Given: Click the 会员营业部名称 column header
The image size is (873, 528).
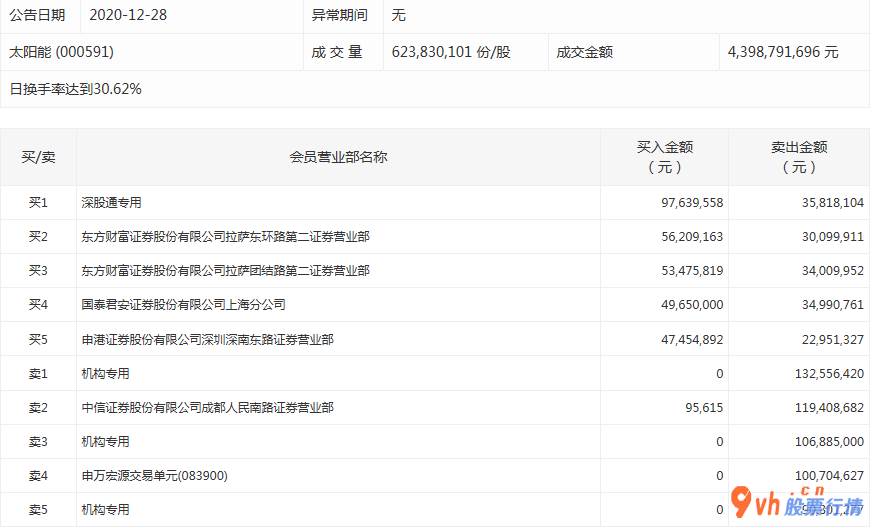Looking at the screenshot, I should (338, 157).
